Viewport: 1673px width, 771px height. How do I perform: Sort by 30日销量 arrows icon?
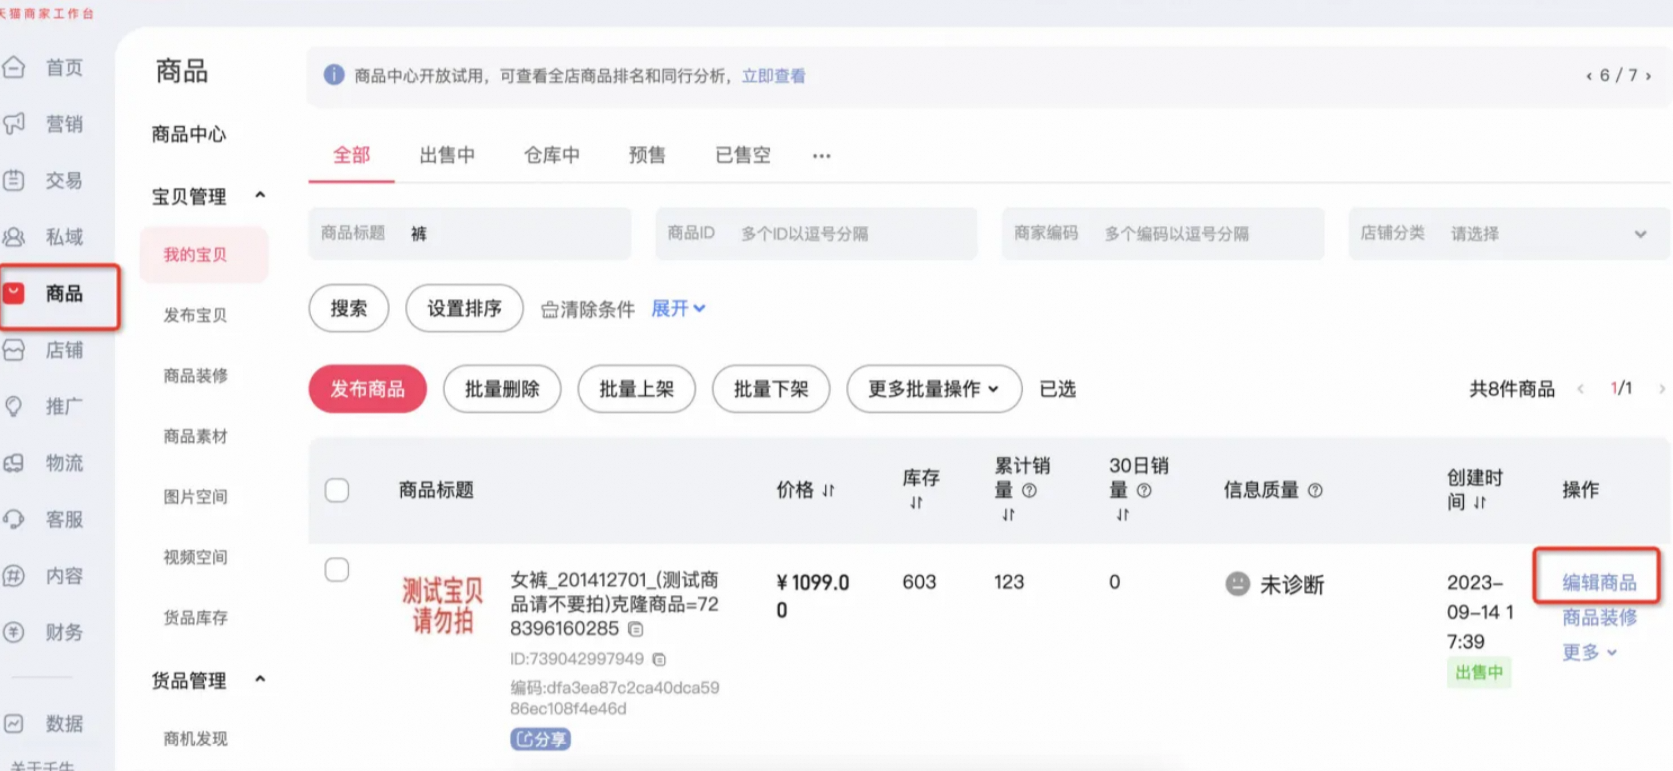tap(1122, 514)
